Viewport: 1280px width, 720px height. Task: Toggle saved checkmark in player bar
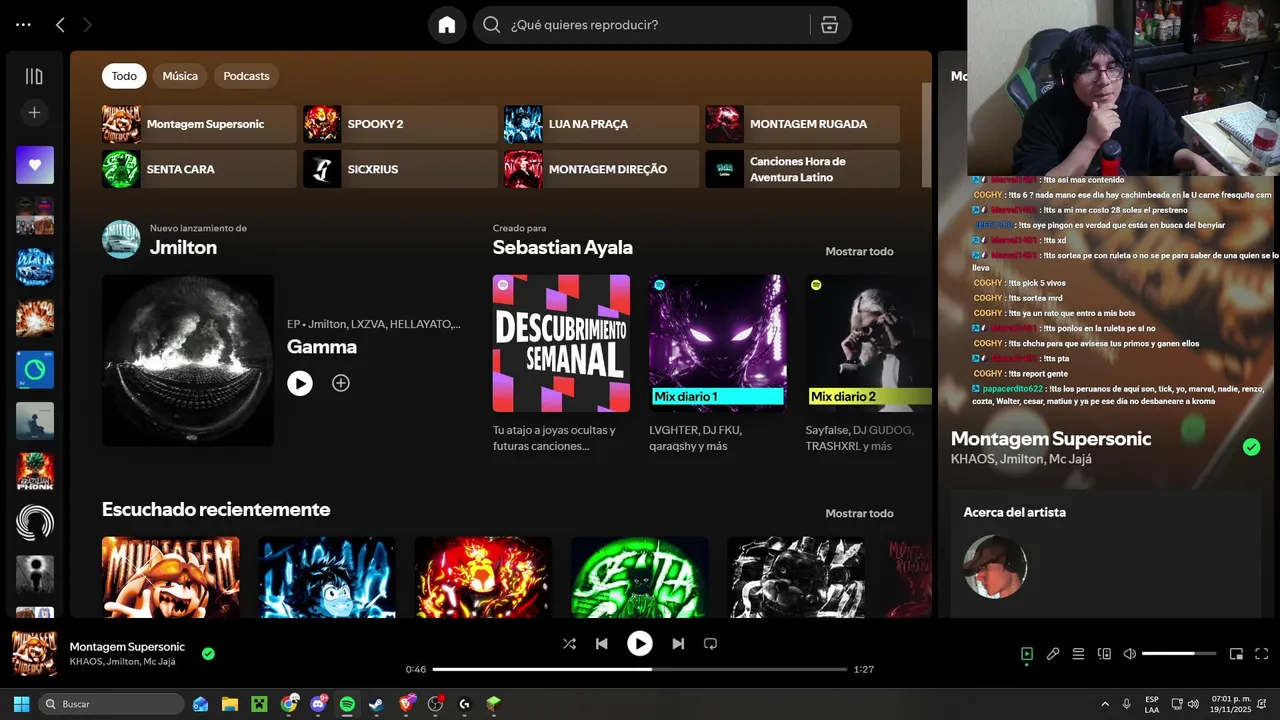(208, 654)
